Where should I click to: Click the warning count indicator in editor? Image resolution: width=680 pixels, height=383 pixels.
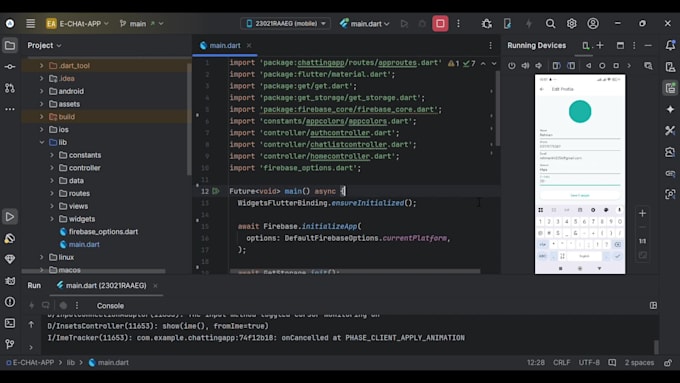pos(453,63)
